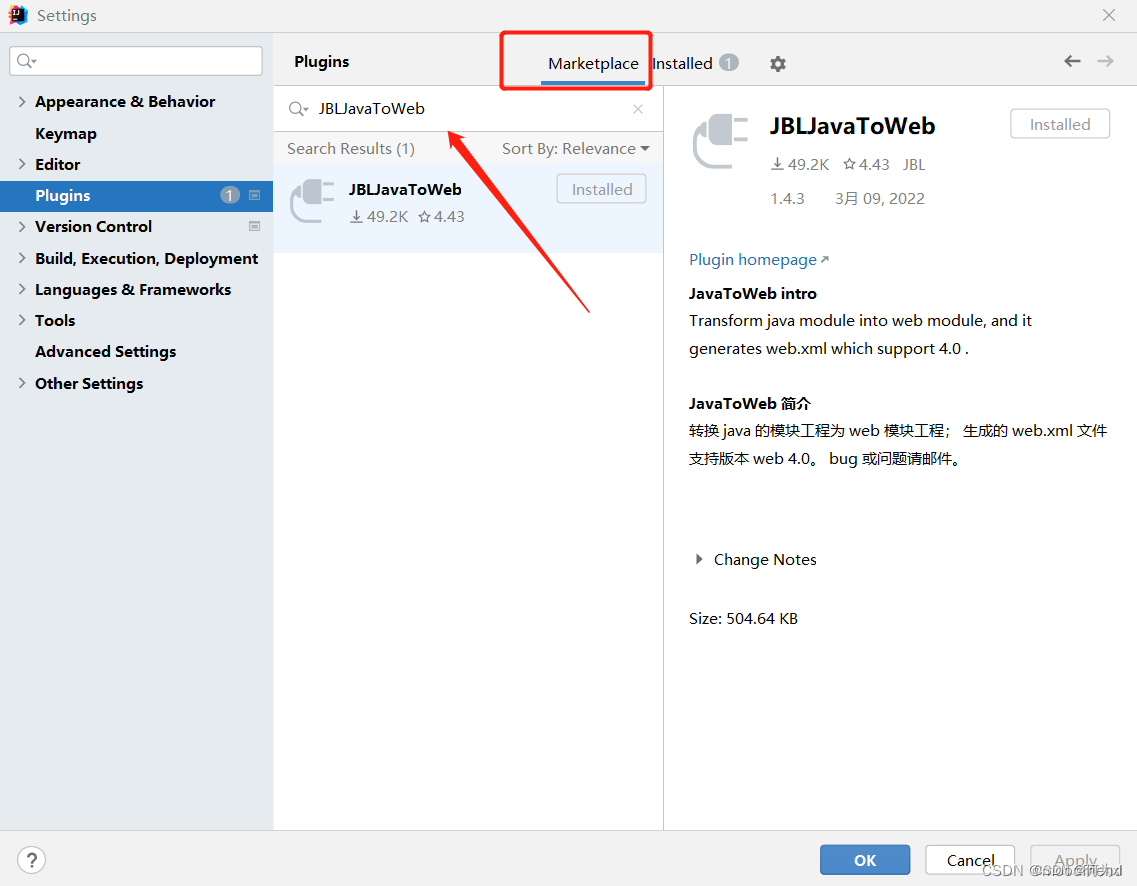This screenshot has height=886, width=1137.
Task: Click the Apply button
Action: click(x=1075, y=860)
